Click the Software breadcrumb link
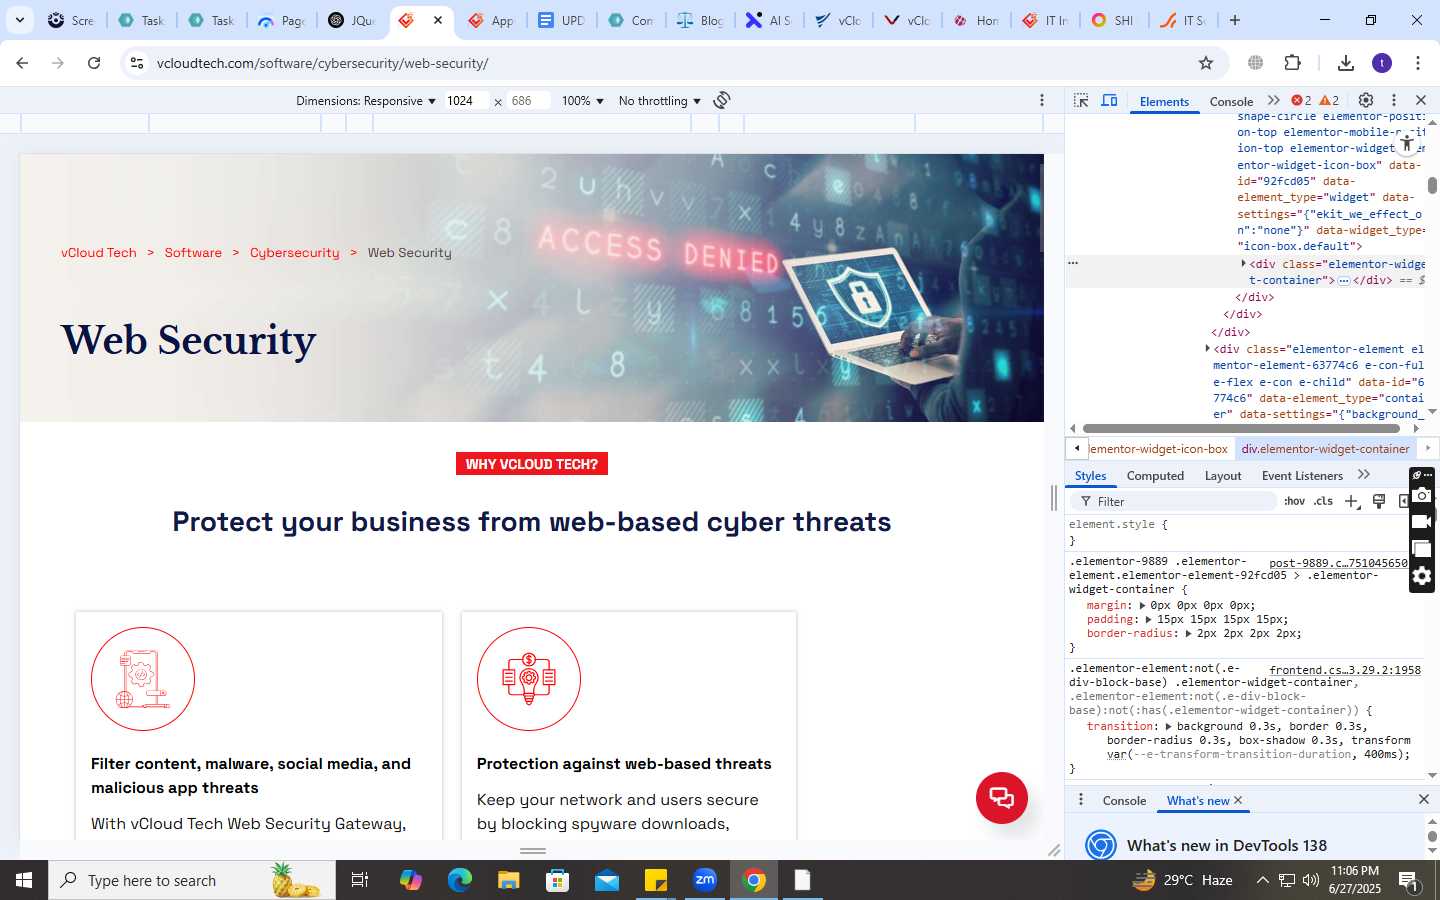The height and width of the screenshot is (900, 1440). pyautogui.click(x=193, y=253)
